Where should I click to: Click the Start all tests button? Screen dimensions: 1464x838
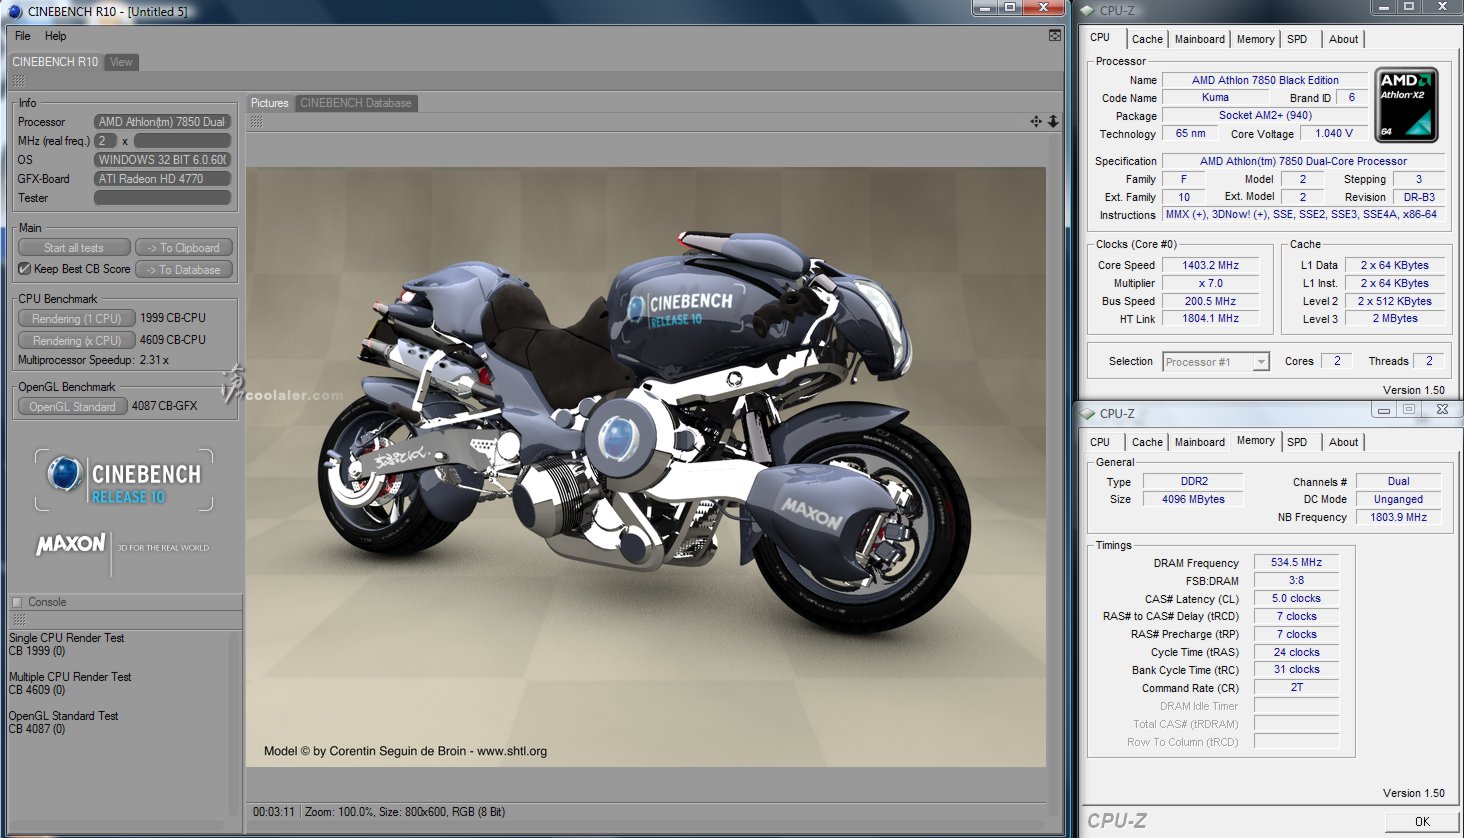tap(74, 248)
